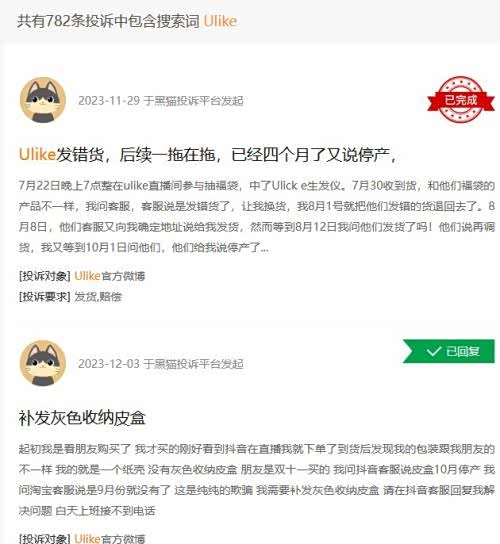Viewport: 500px width, 544px height.
Task: Click the first complaint's cat avatar
Action: (43, 100)
